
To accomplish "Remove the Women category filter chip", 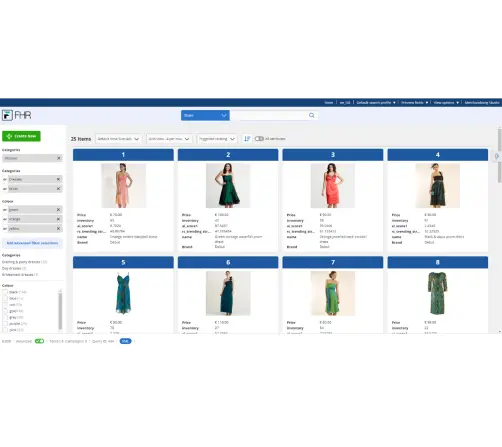I will tap(59, 158).
